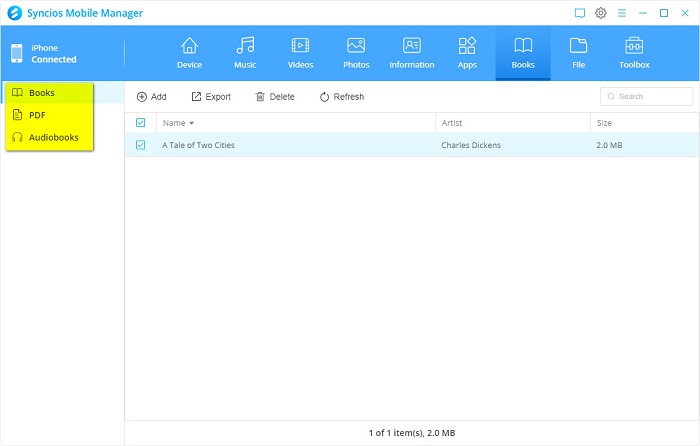This screenshot has height=446, width=700.
Task: Sort by Name column dropdown arrow
Action: tap(191, 123)
